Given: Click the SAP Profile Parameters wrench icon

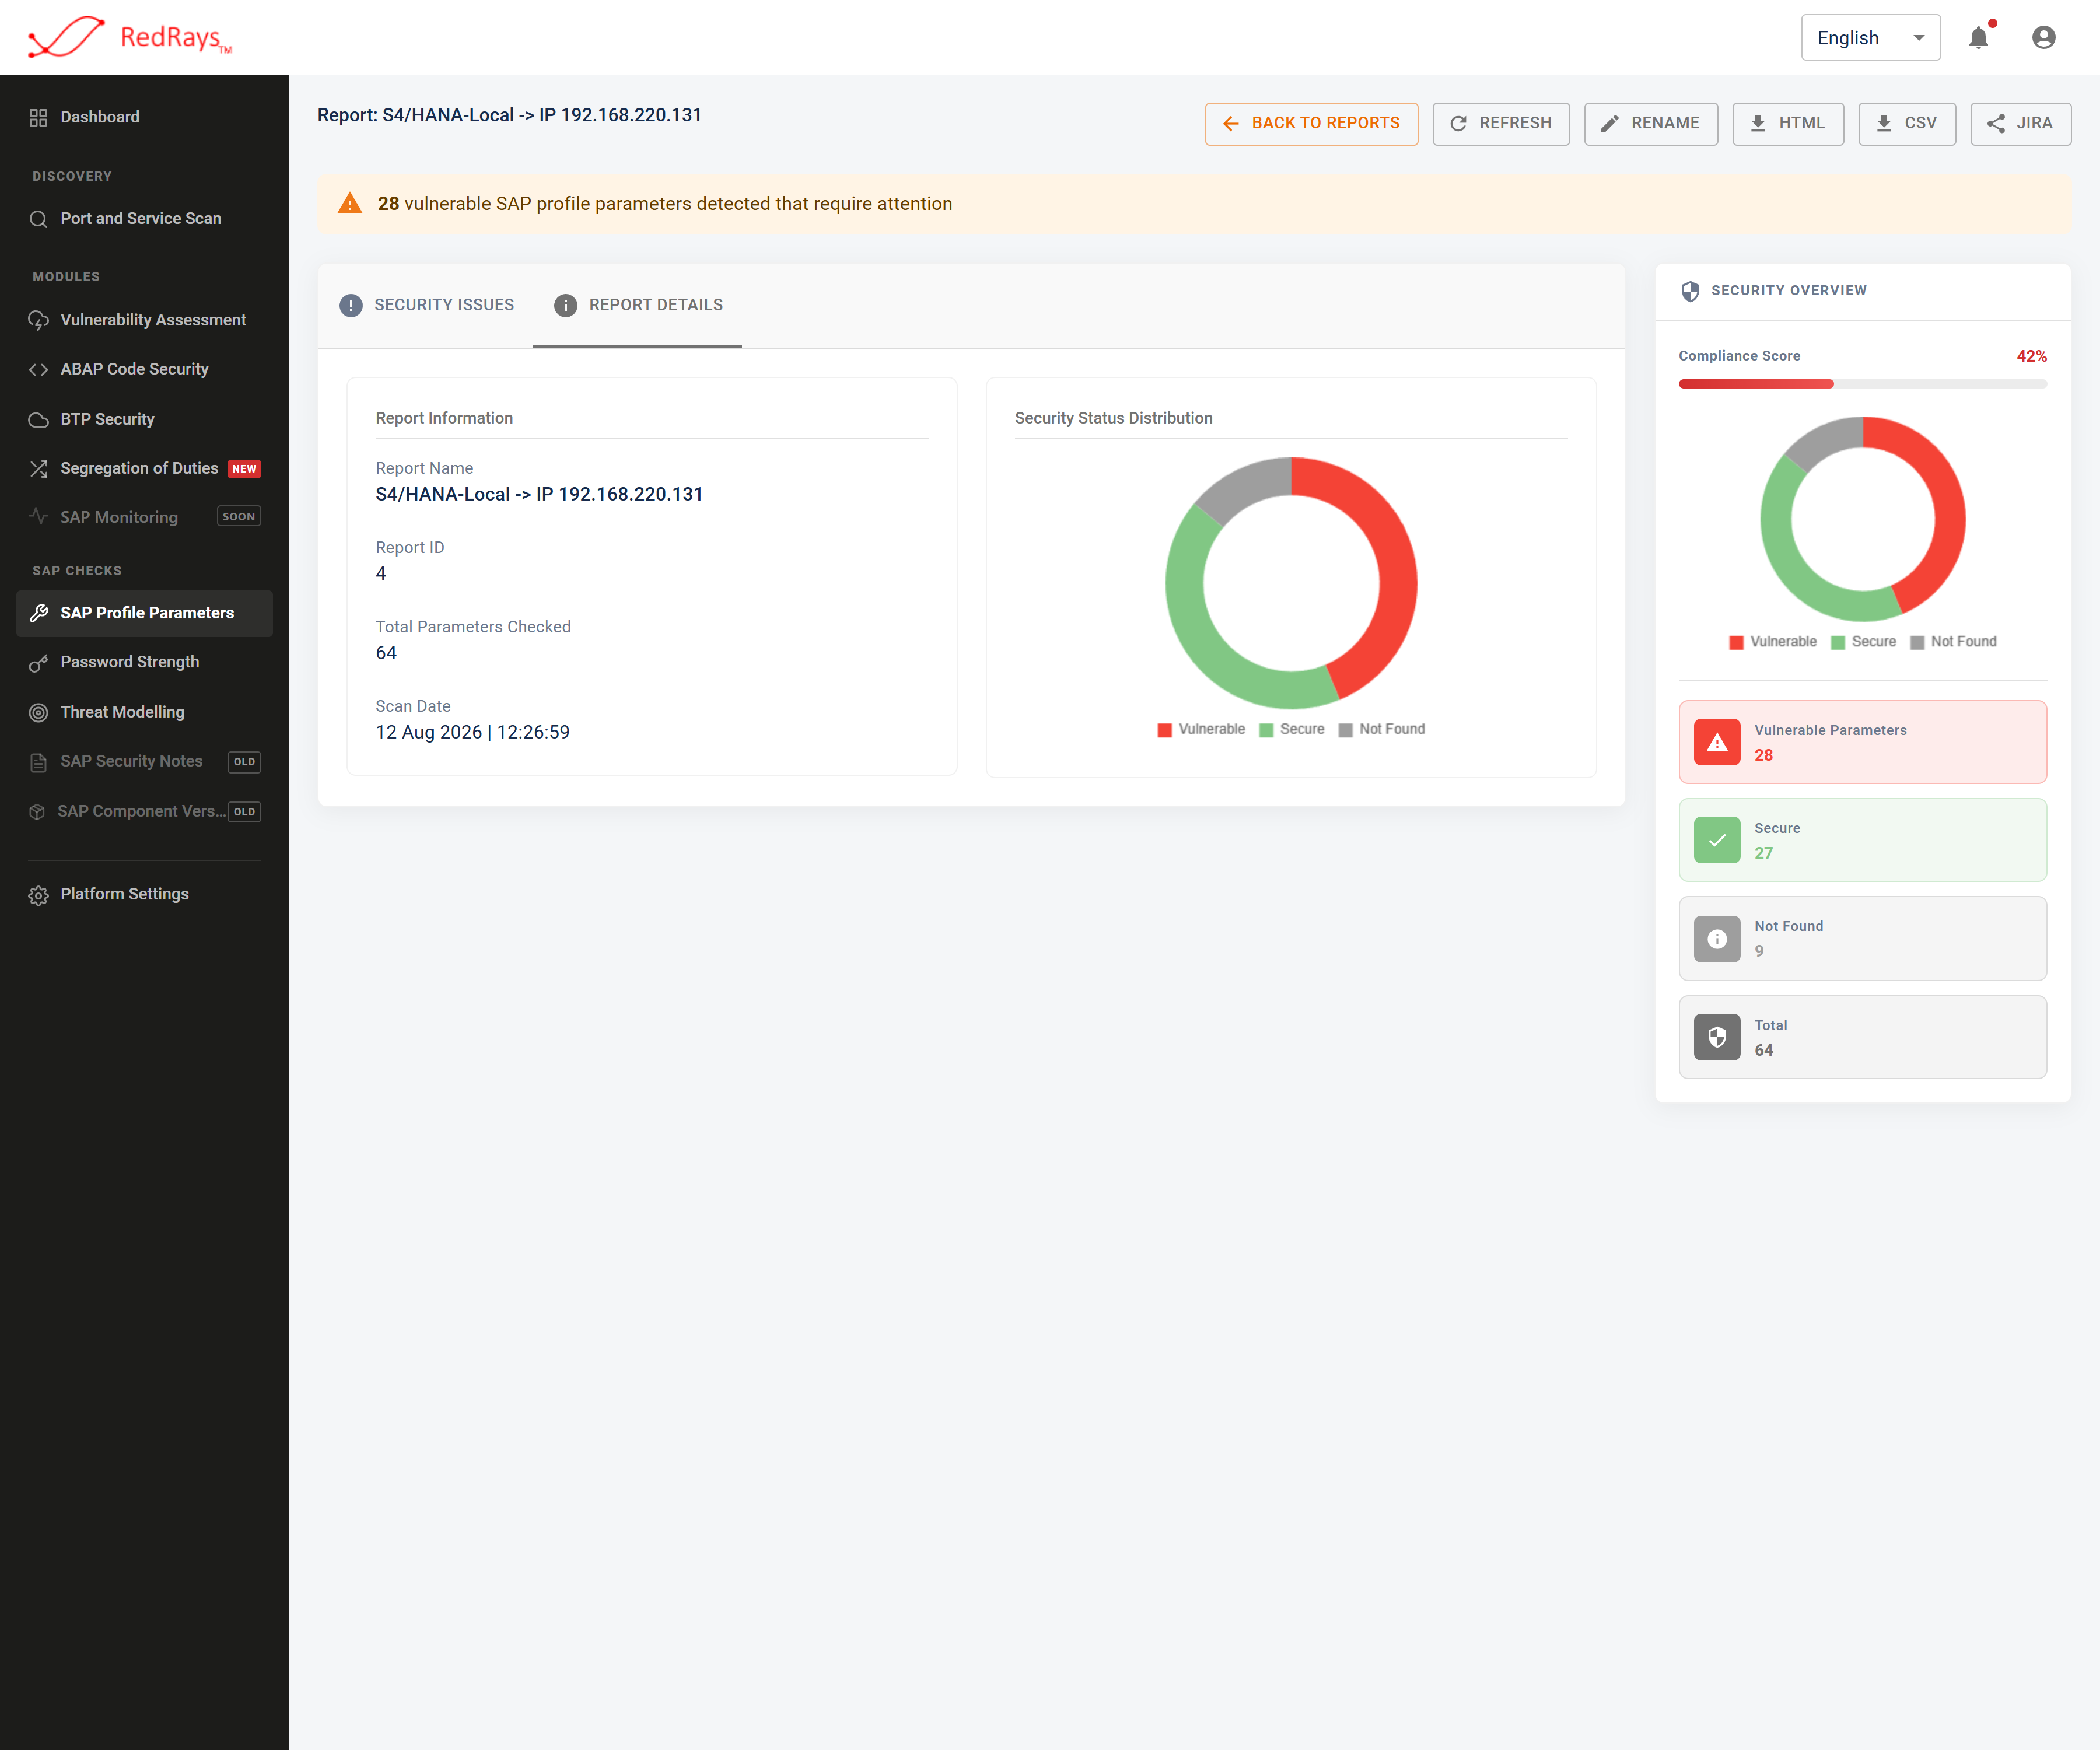Looking at the screenshot, I should [38, 613].
